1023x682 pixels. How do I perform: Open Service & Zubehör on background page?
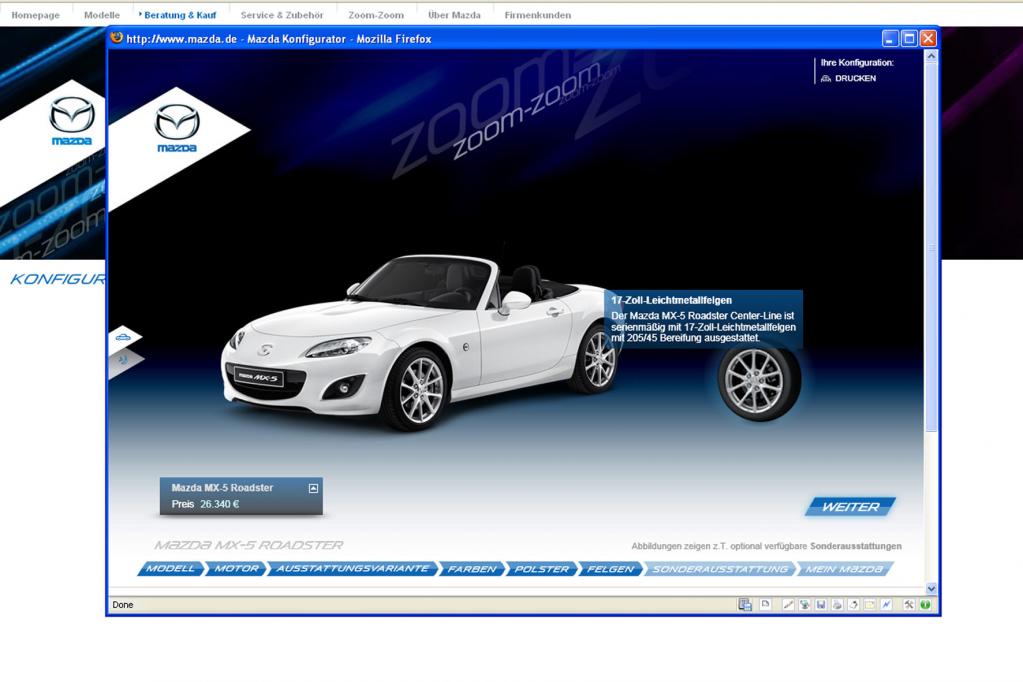(x=282, y=15)
